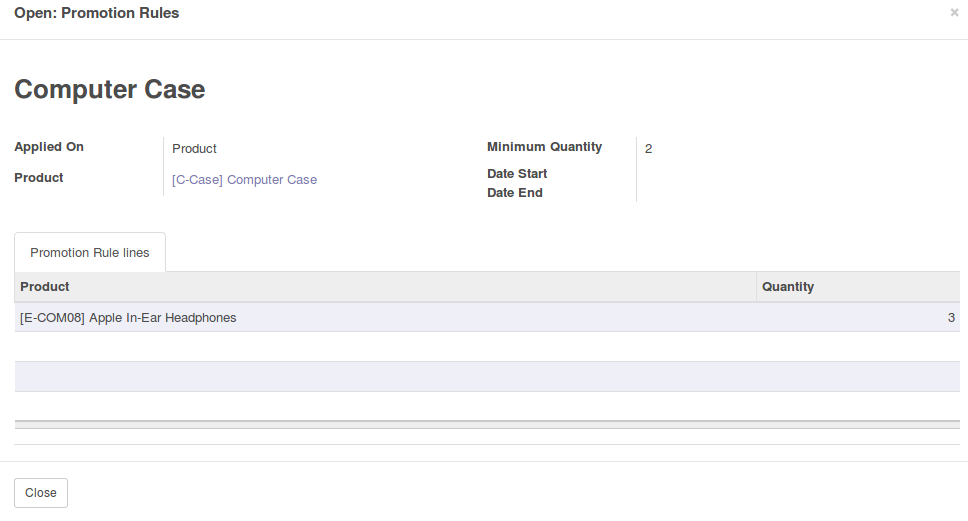Switch to the Promotion Rule lines tab

(90, 252)
